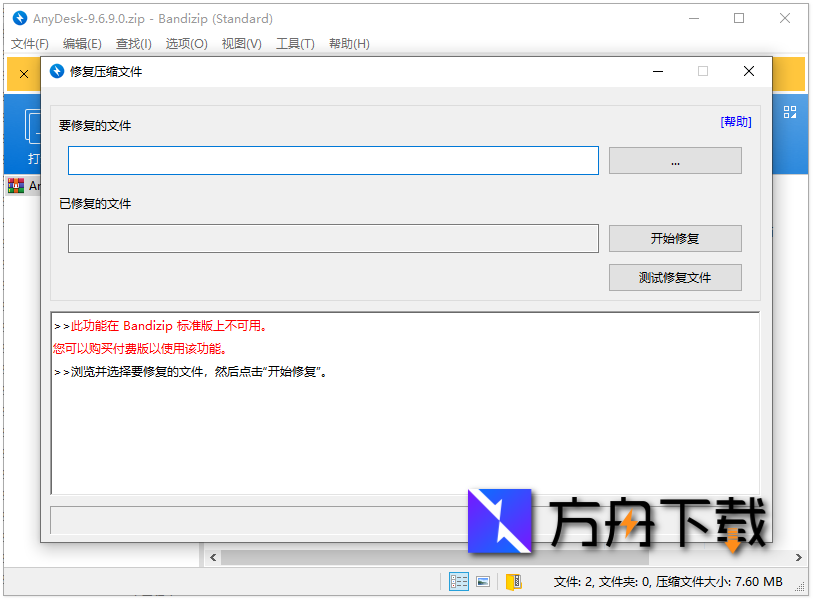Open the 工具(T) menu

pos(295,44)
